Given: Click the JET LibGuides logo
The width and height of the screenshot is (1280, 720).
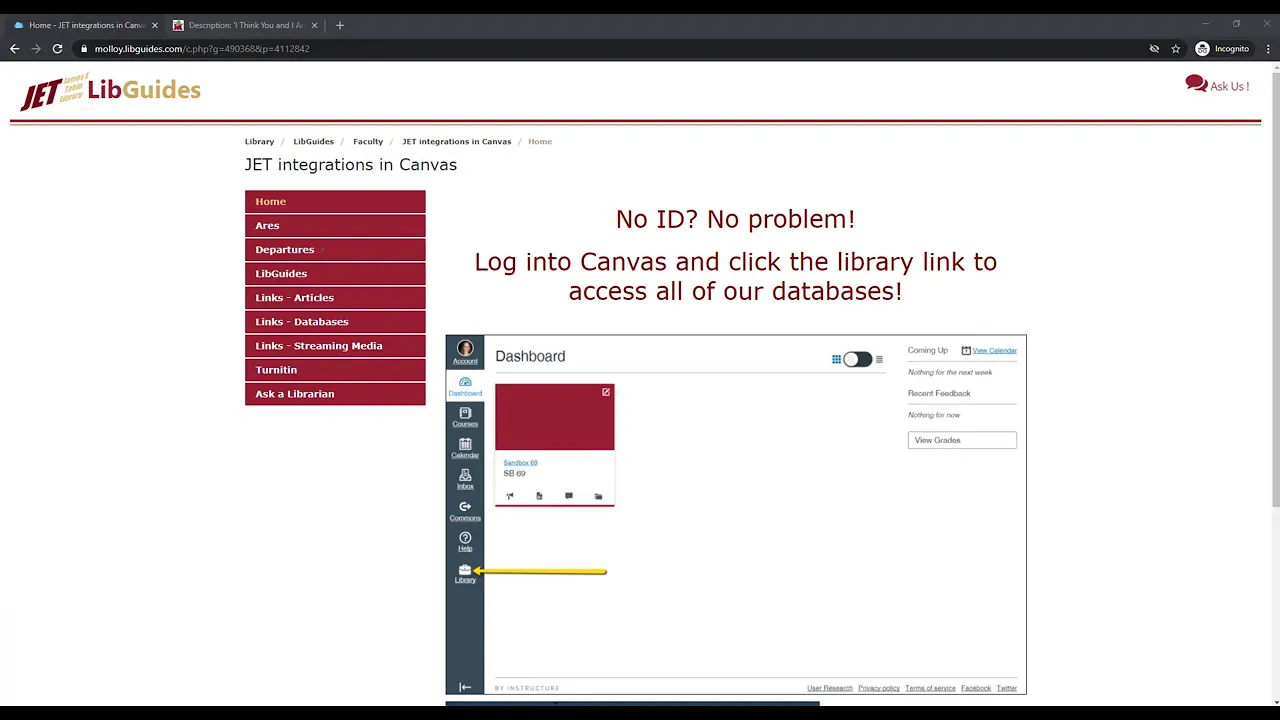Looking at the screenshot, I should (110, 91).
